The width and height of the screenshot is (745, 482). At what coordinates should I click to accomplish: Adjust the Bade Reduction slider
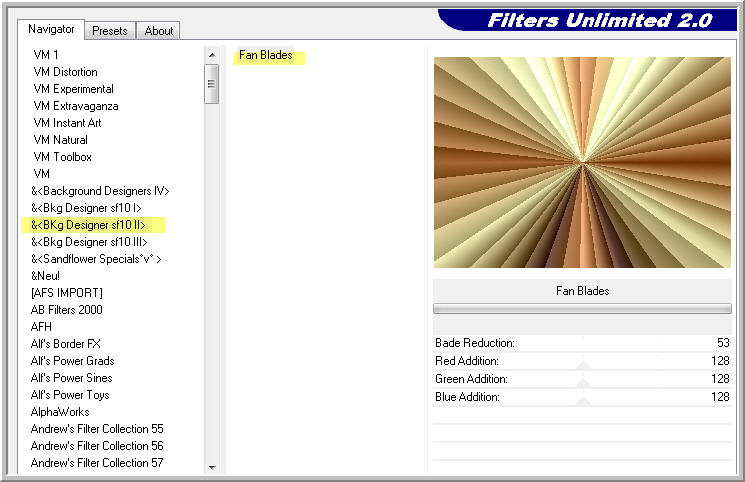pos(584,343)
